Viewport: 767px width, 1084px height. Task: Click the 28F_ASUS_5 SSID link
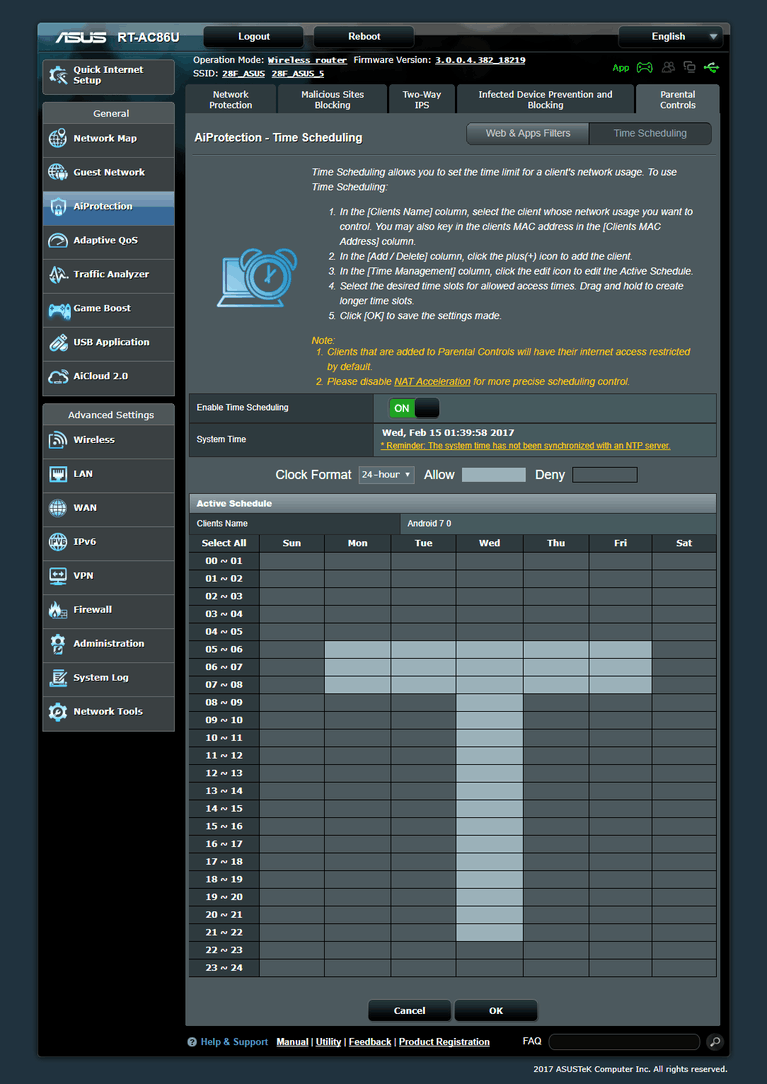click(297, 73)
